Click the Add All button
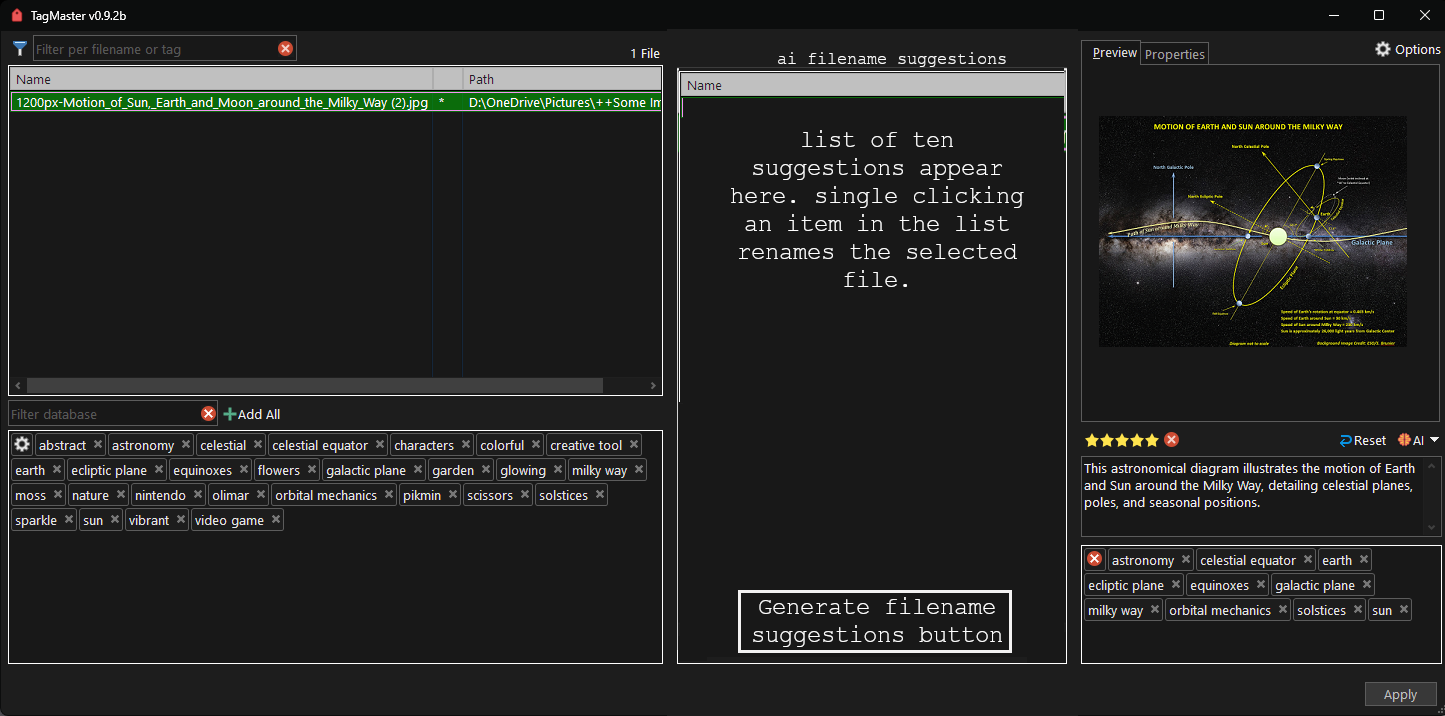 point(252,414)
